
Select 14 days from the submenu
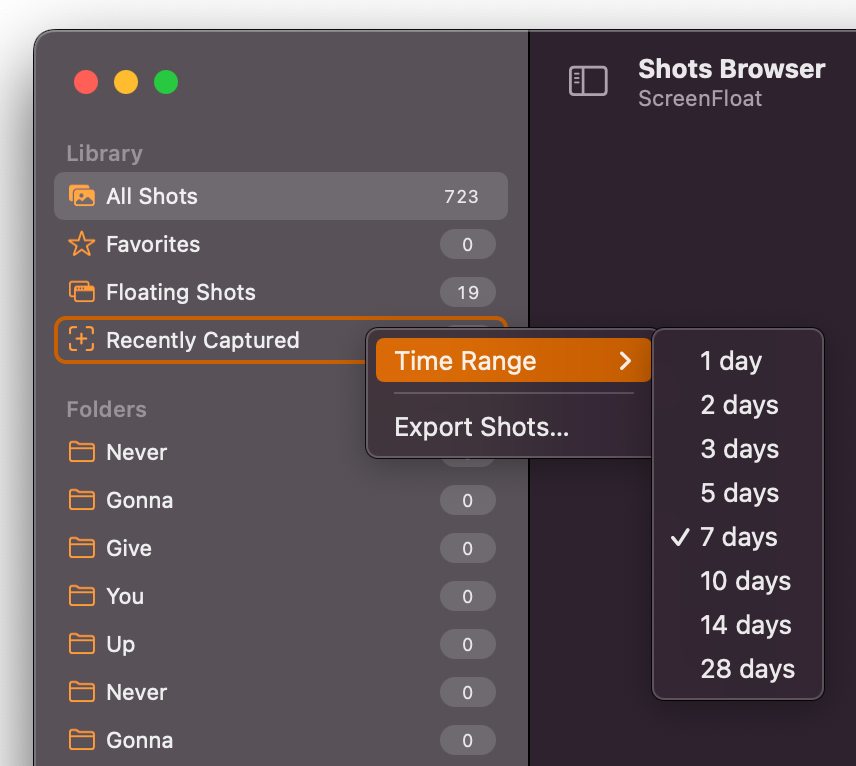(x=738, y=625)
